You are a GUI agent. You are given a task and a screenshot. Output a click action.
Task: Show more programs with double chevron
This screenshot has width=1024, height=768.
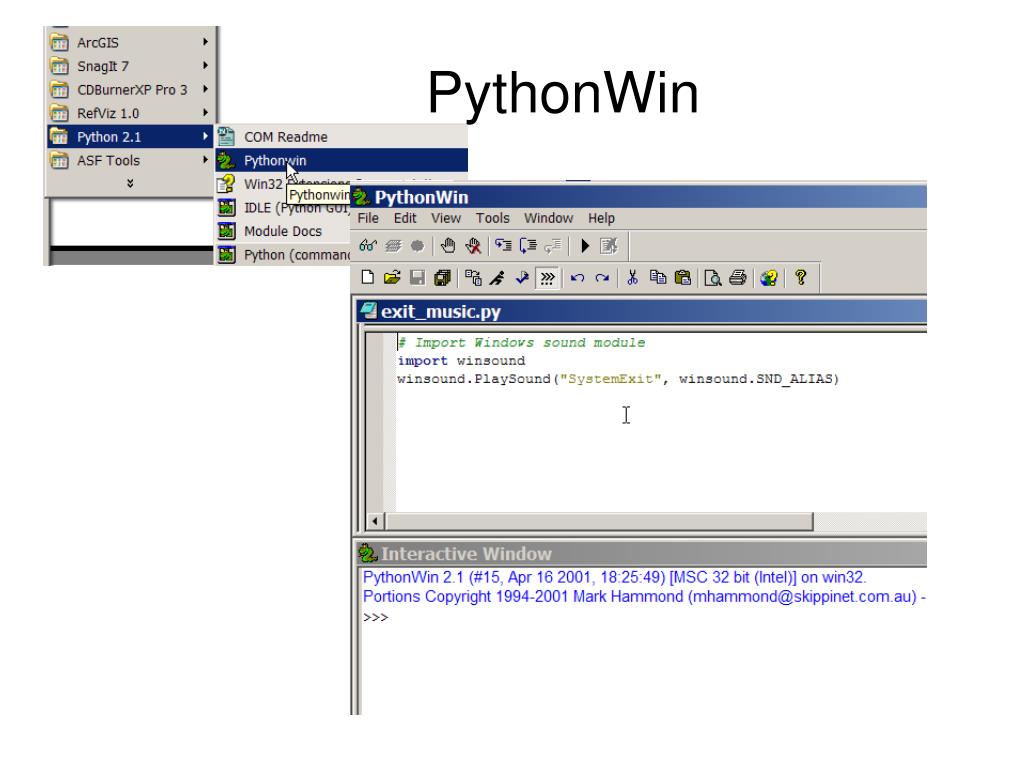pos(130,184)
